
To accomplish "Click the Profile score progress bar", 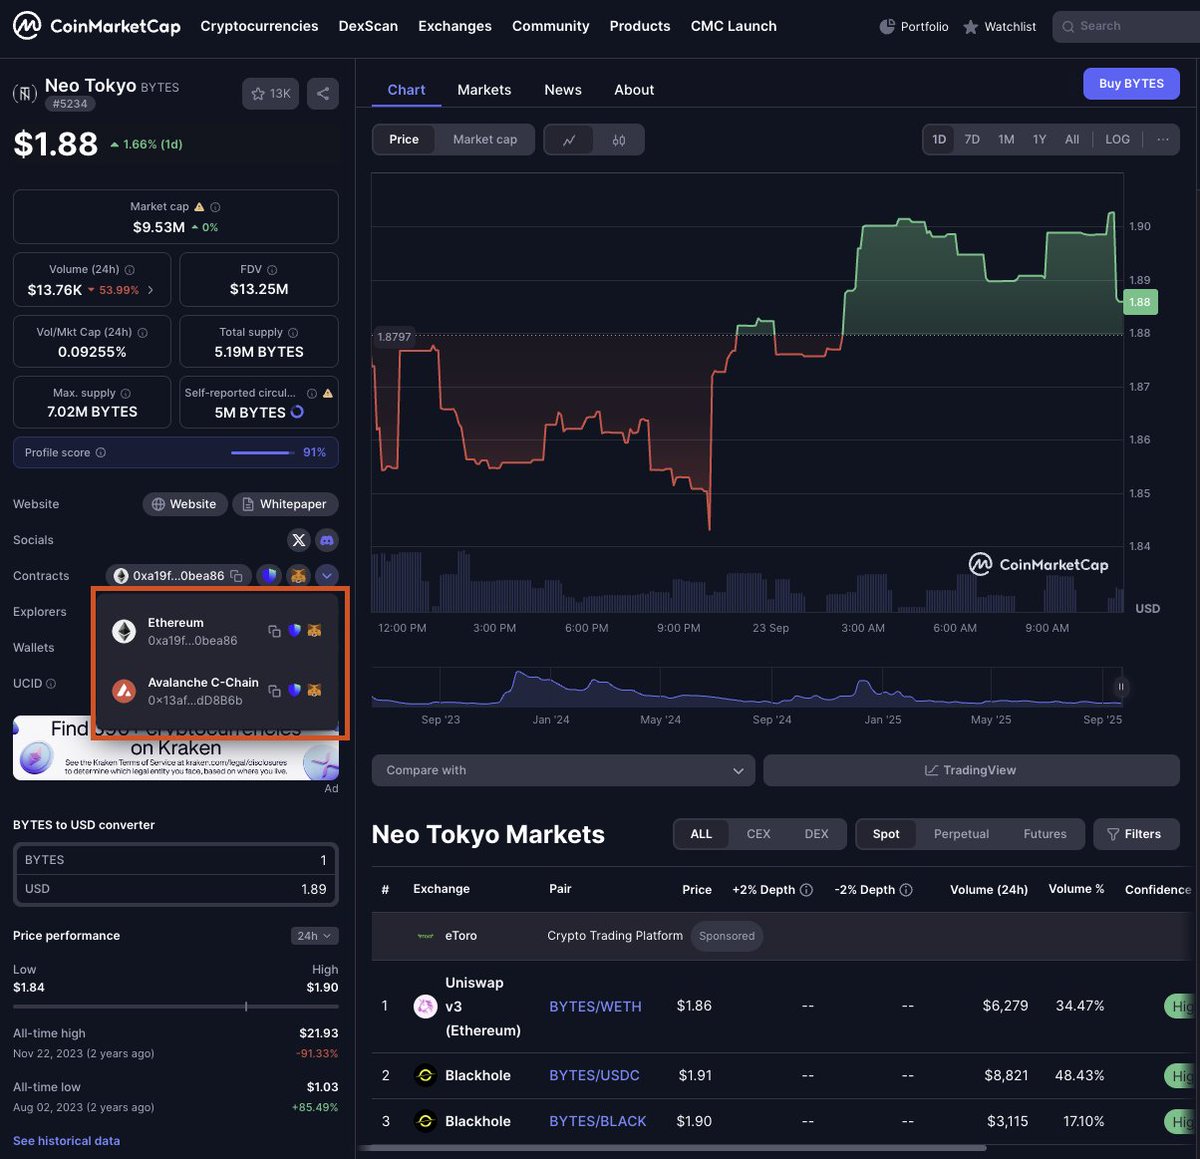I will (x=263, y=453).
